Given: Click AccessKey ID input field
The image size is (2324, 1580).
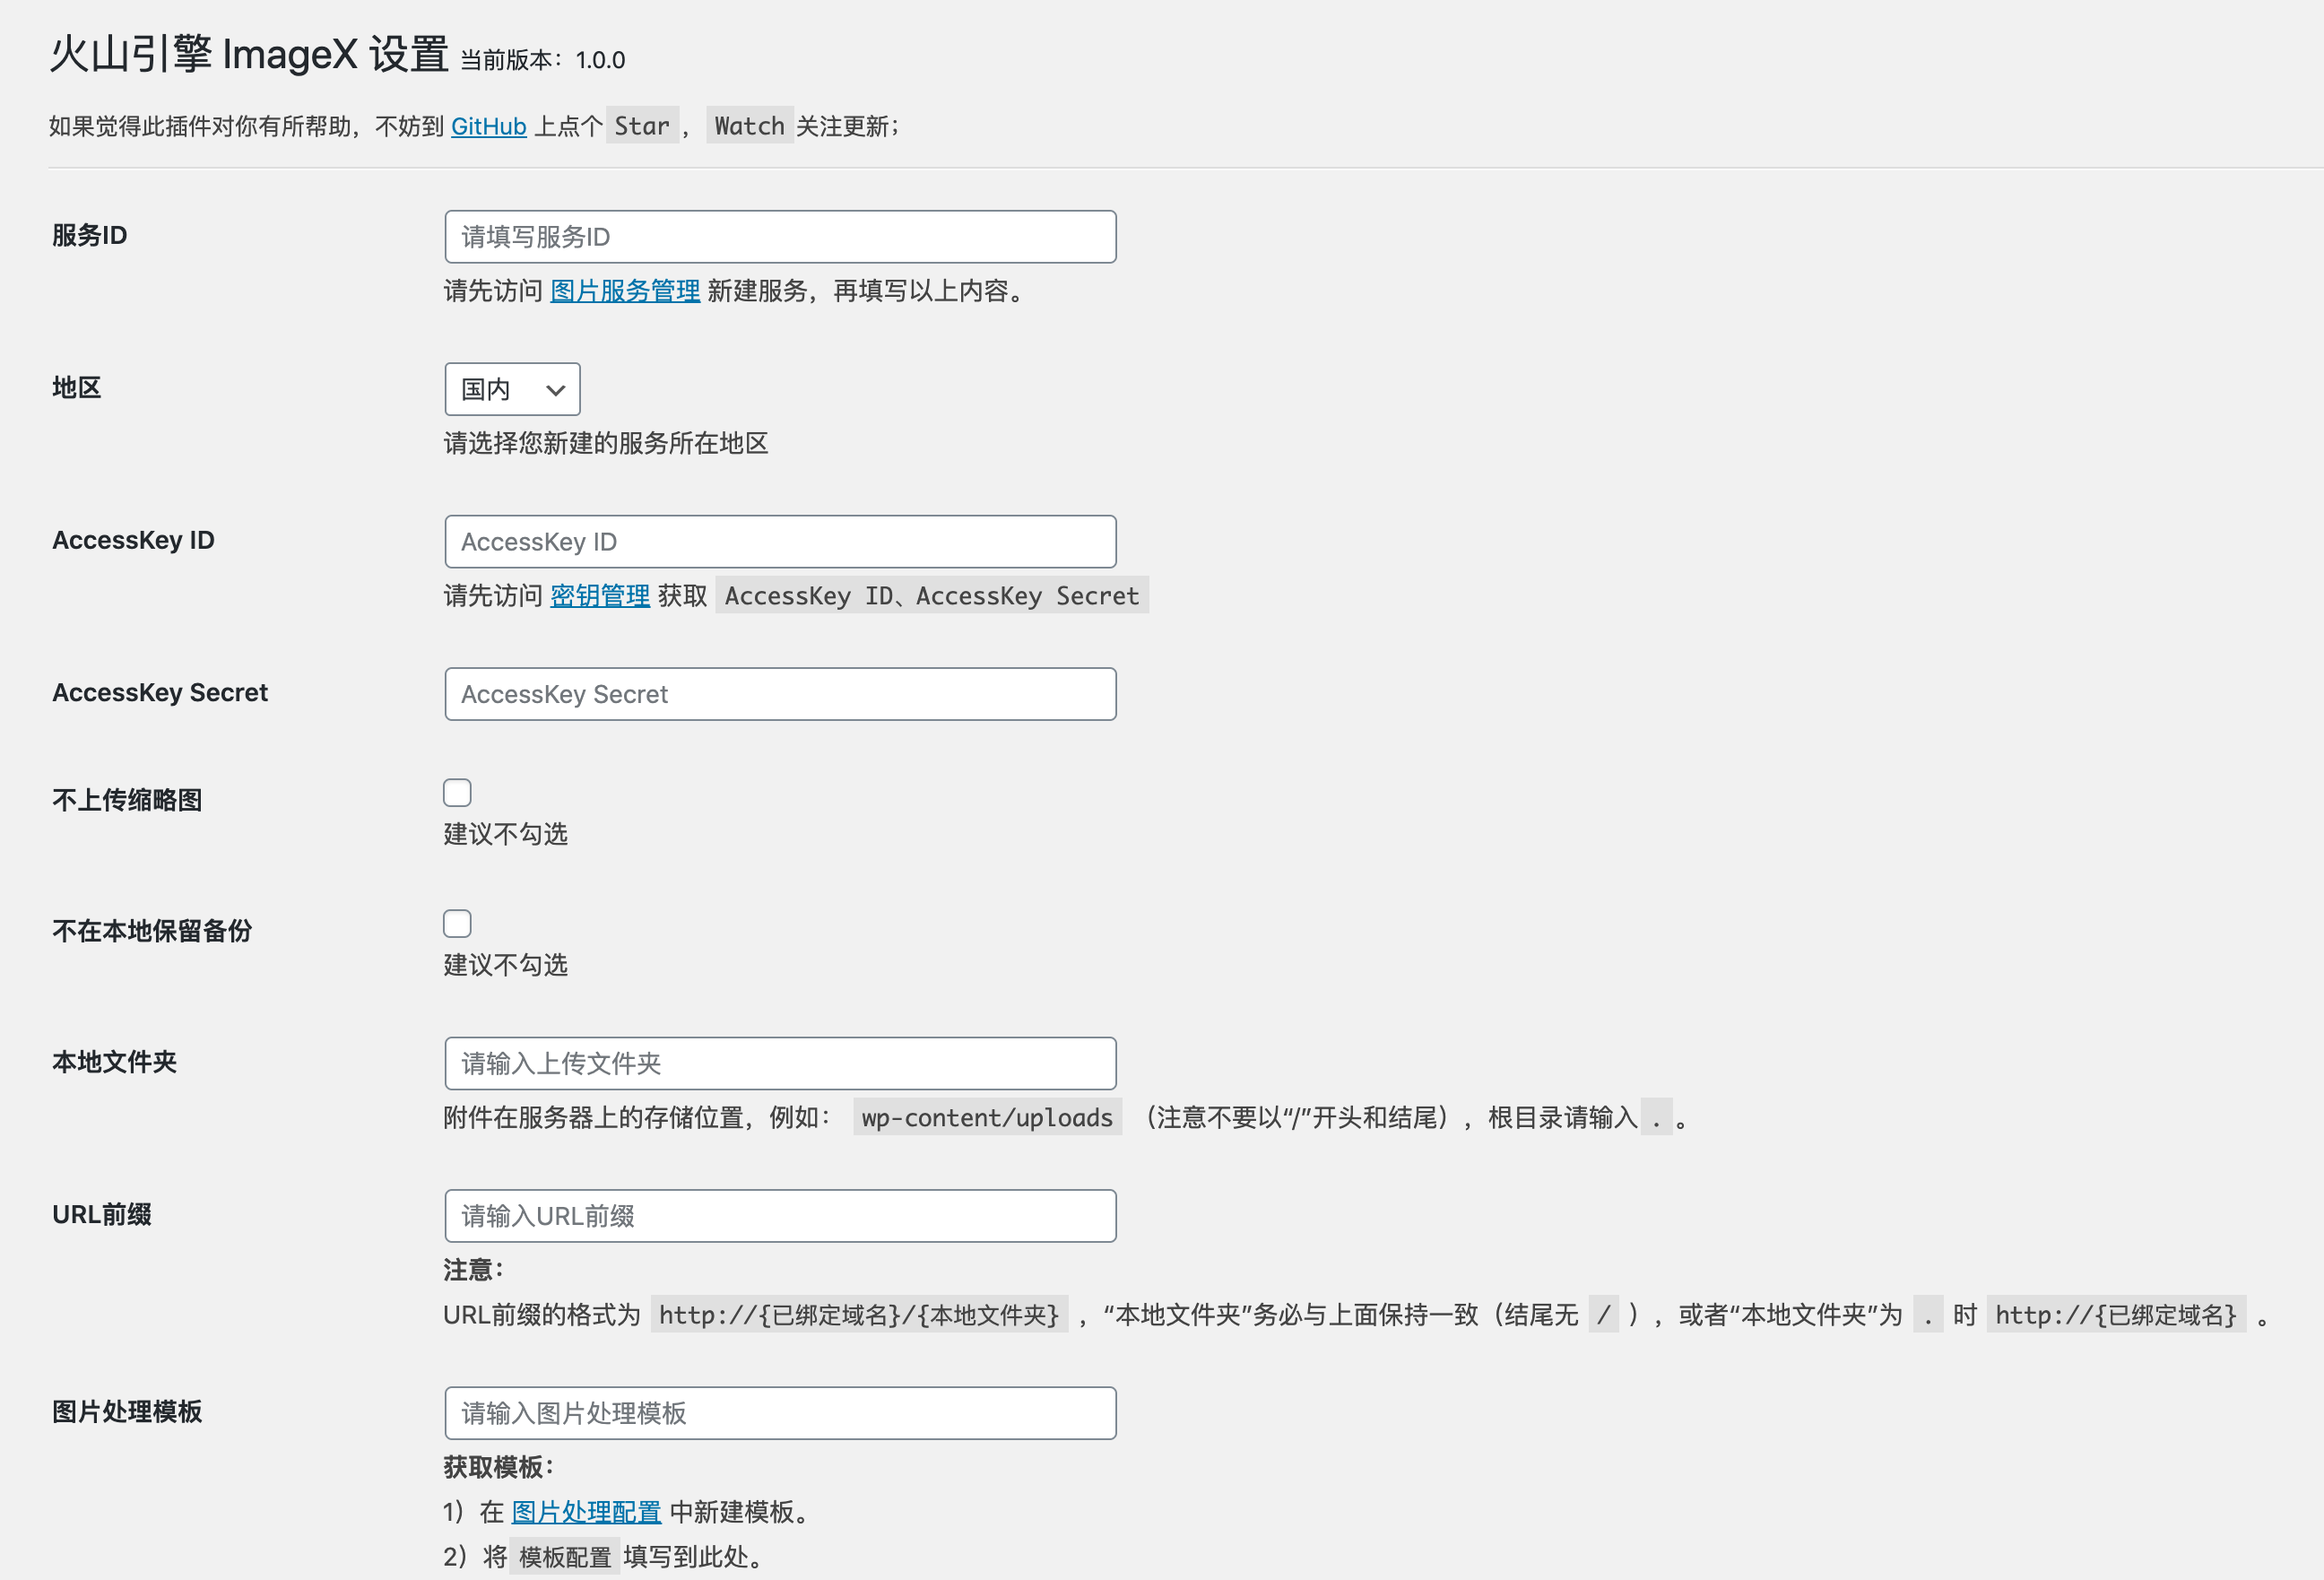Looking at the screenshot, I should coord(781,540).
